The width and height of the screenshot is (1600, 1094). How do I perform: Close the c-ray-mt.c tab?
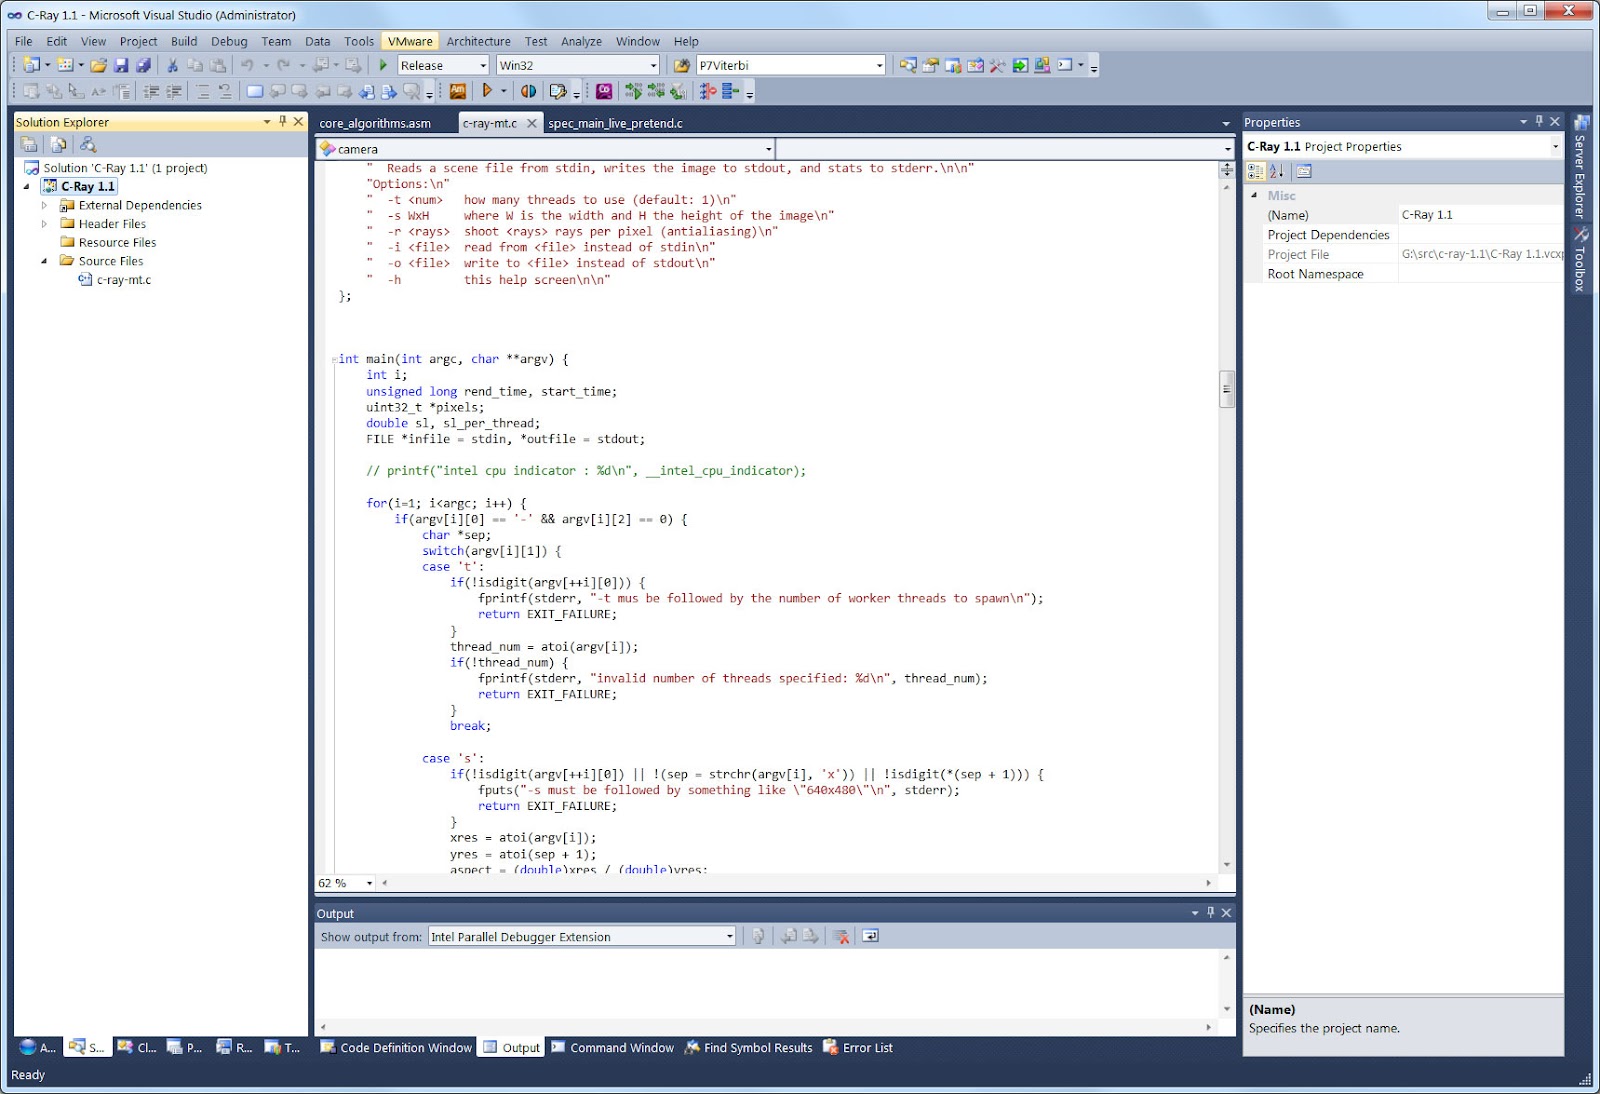(532, 123)
